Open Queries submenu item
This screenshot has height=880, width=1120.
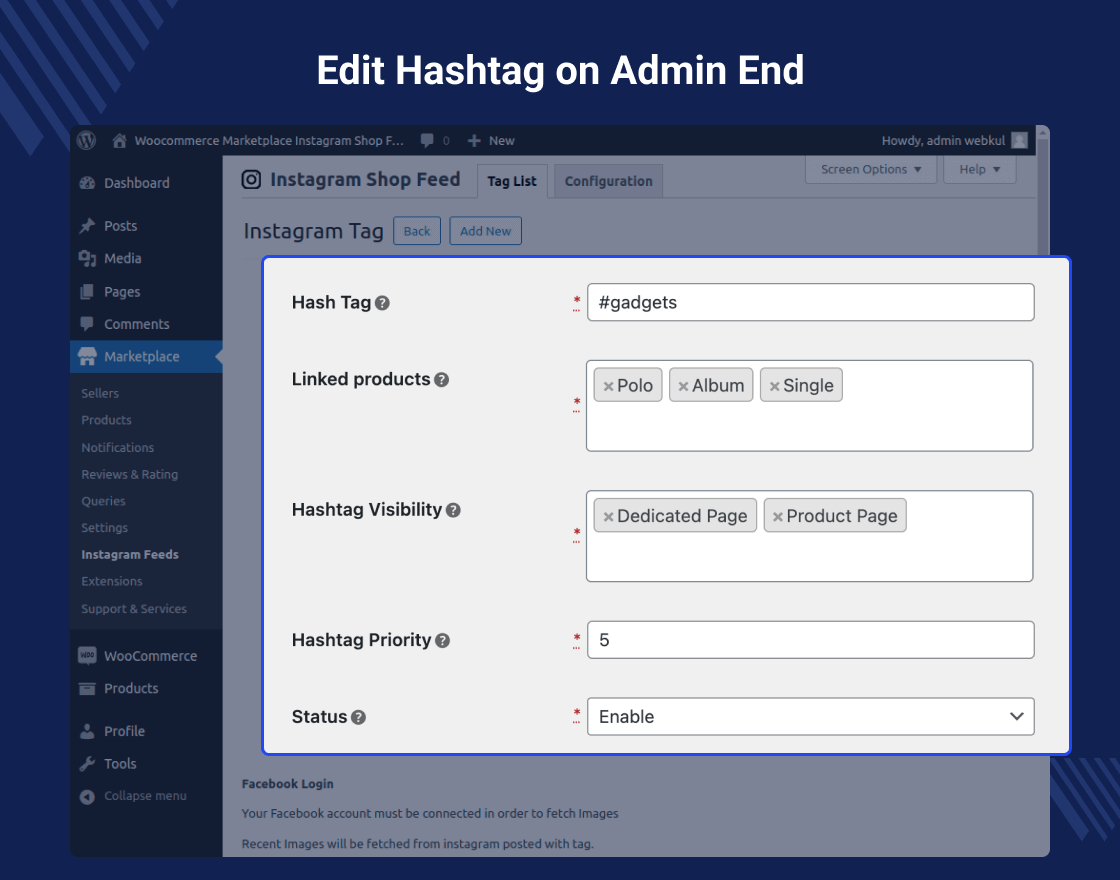[104, 501]
